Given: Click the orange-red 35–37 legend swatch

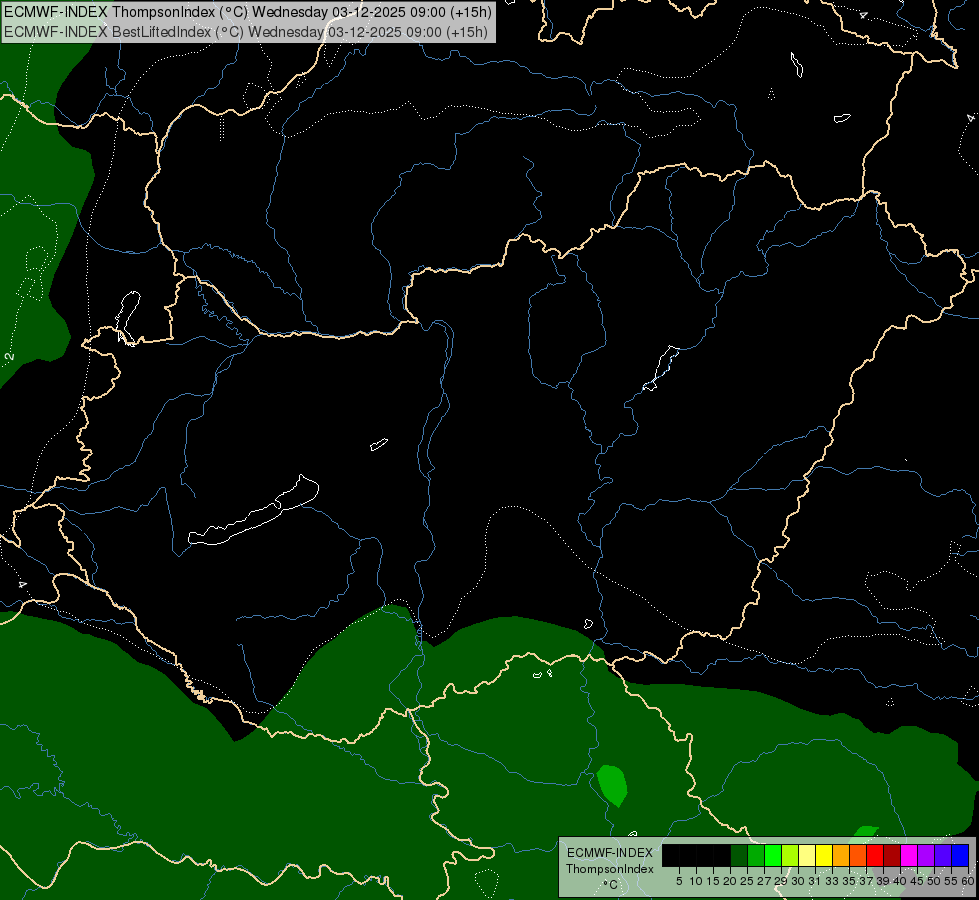Looking at the screenshot, I should point(858,855).
